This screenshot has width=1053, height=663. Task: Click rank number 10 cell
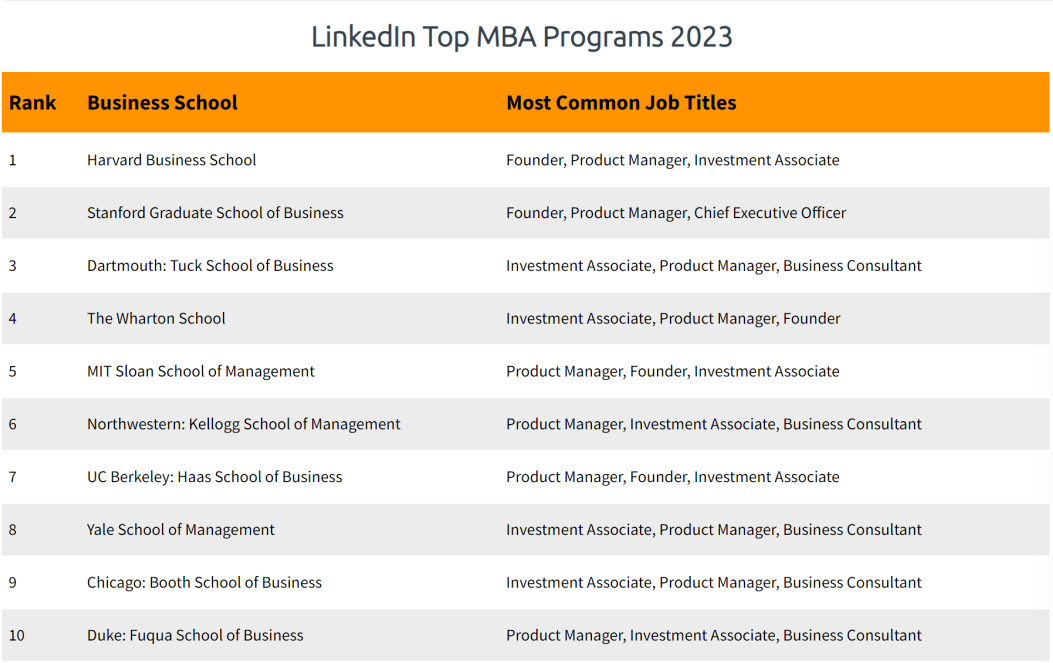(15, 636)
